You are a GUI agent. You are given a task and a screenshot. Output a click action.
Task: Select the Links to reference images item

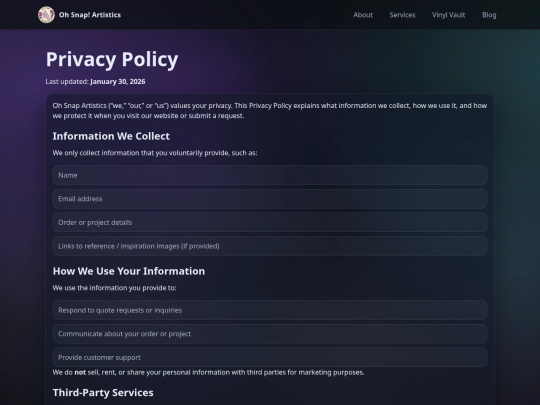tap(270, 246)
